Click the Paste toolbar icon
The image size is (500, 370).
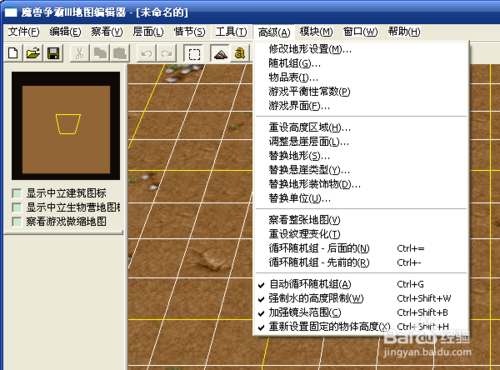(120, 53)
